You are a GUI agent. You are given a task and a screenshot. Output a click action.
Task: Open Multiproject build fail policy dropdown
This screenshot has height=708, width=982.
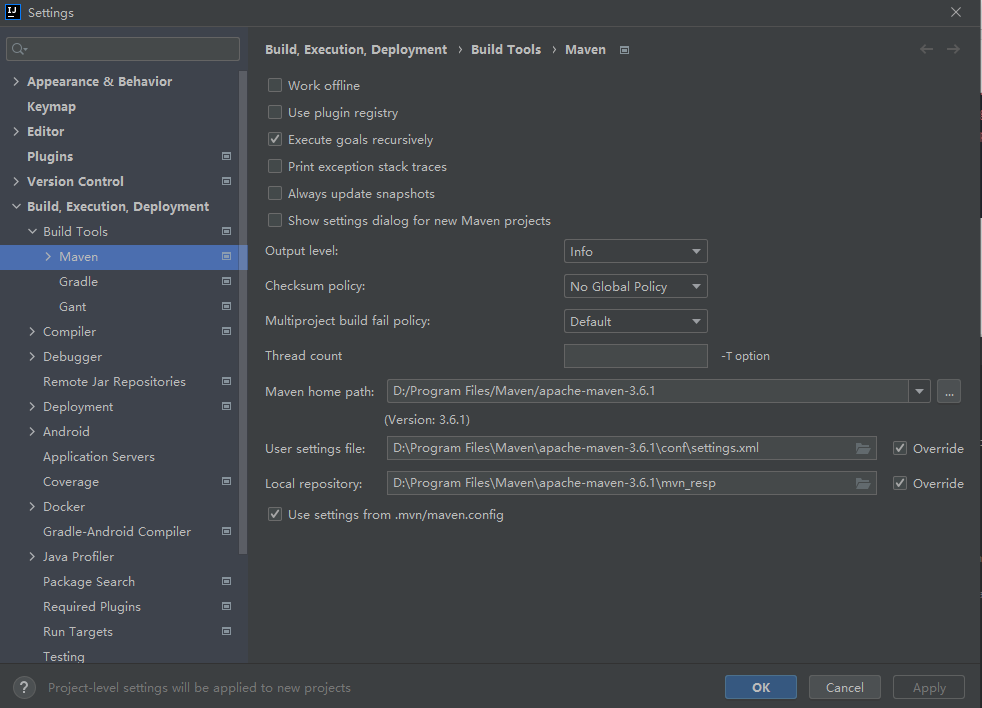(x=636, y=321)
